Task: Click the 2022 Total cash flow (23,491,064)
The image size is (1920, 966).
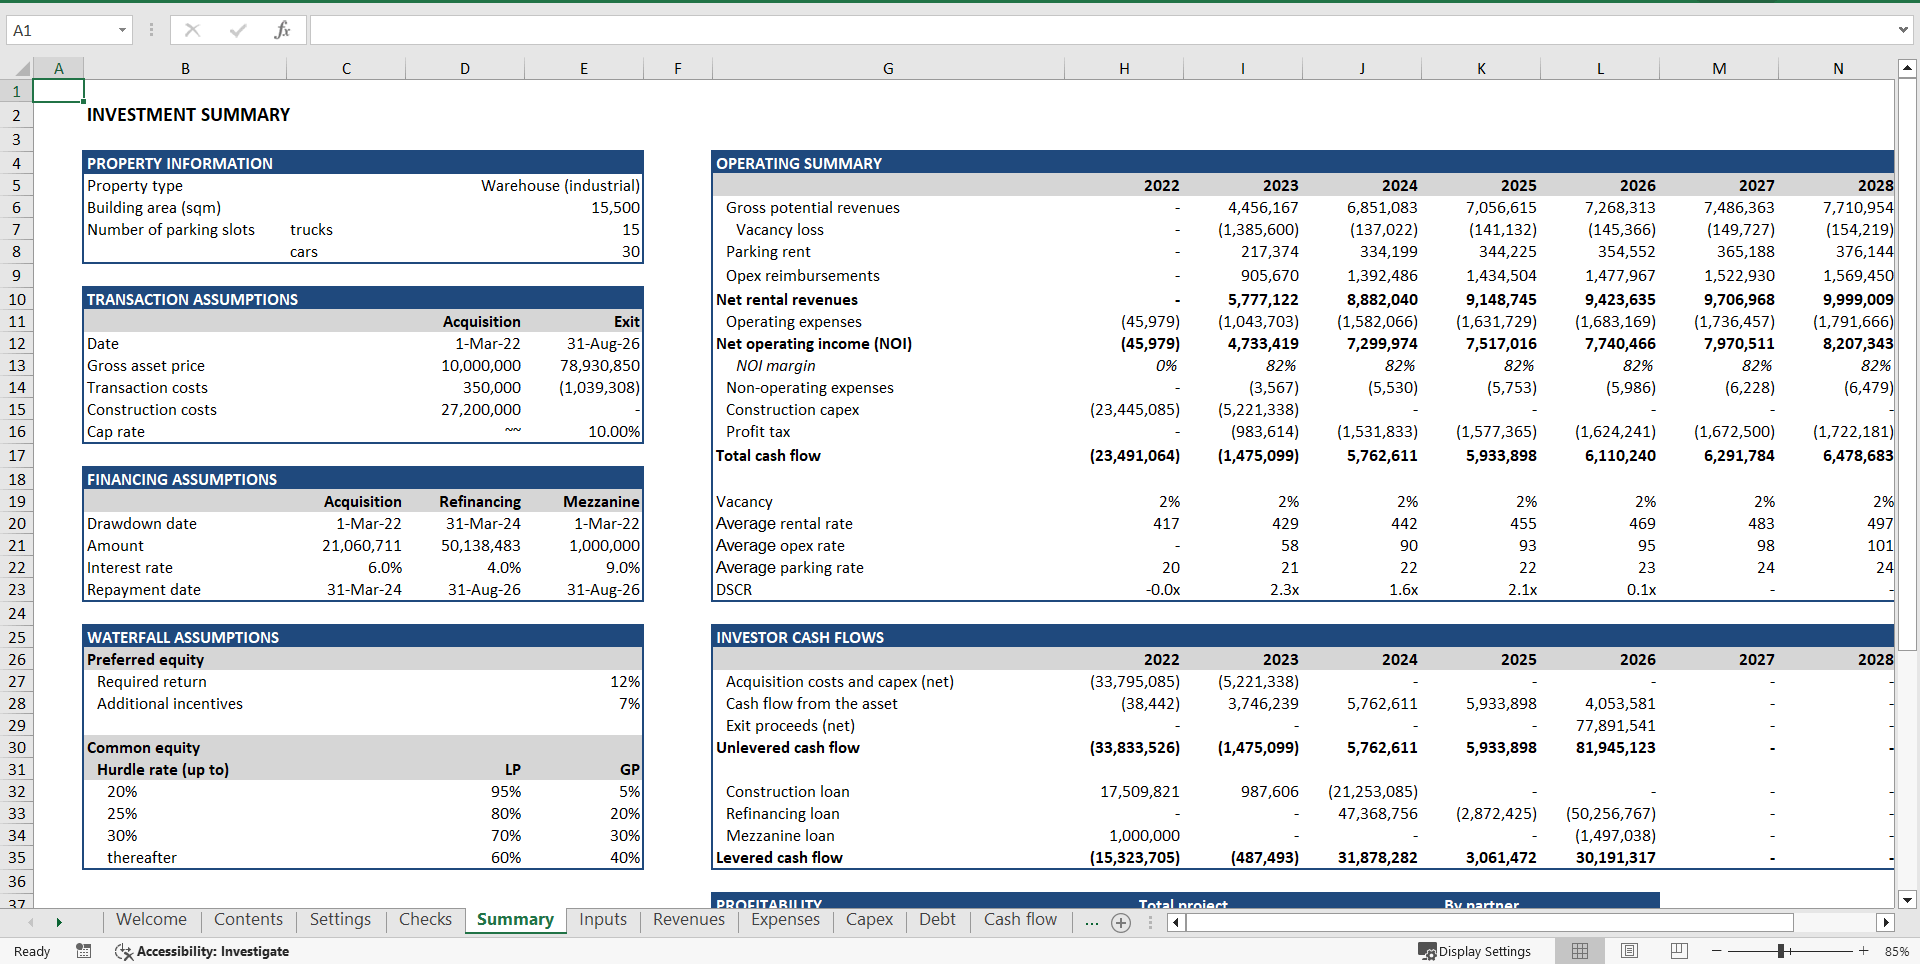Action: (1124, 456)
